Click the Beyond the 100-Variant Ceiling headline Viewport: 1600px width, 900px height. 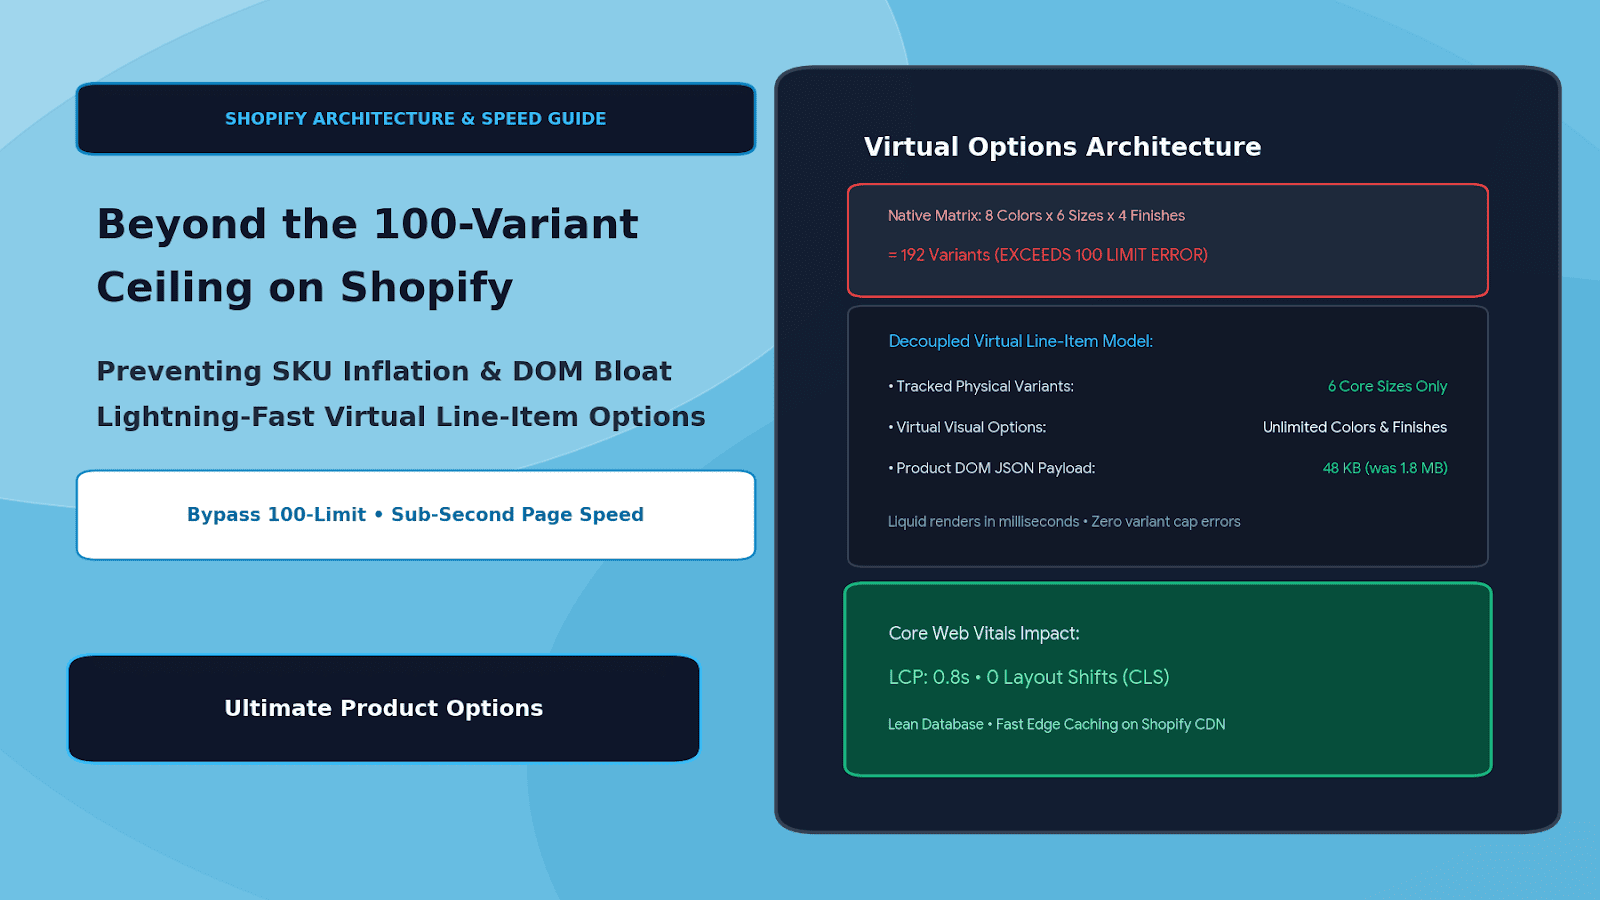(x=367, y=256)
